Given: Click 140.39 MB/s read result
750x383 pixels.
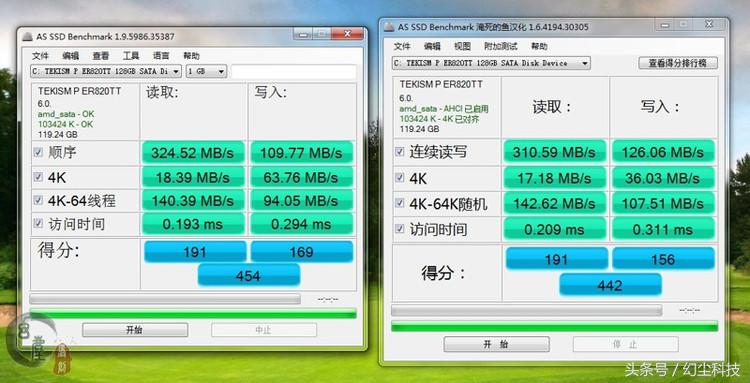Looking at the screenshot, I should (x=193, y=201).
